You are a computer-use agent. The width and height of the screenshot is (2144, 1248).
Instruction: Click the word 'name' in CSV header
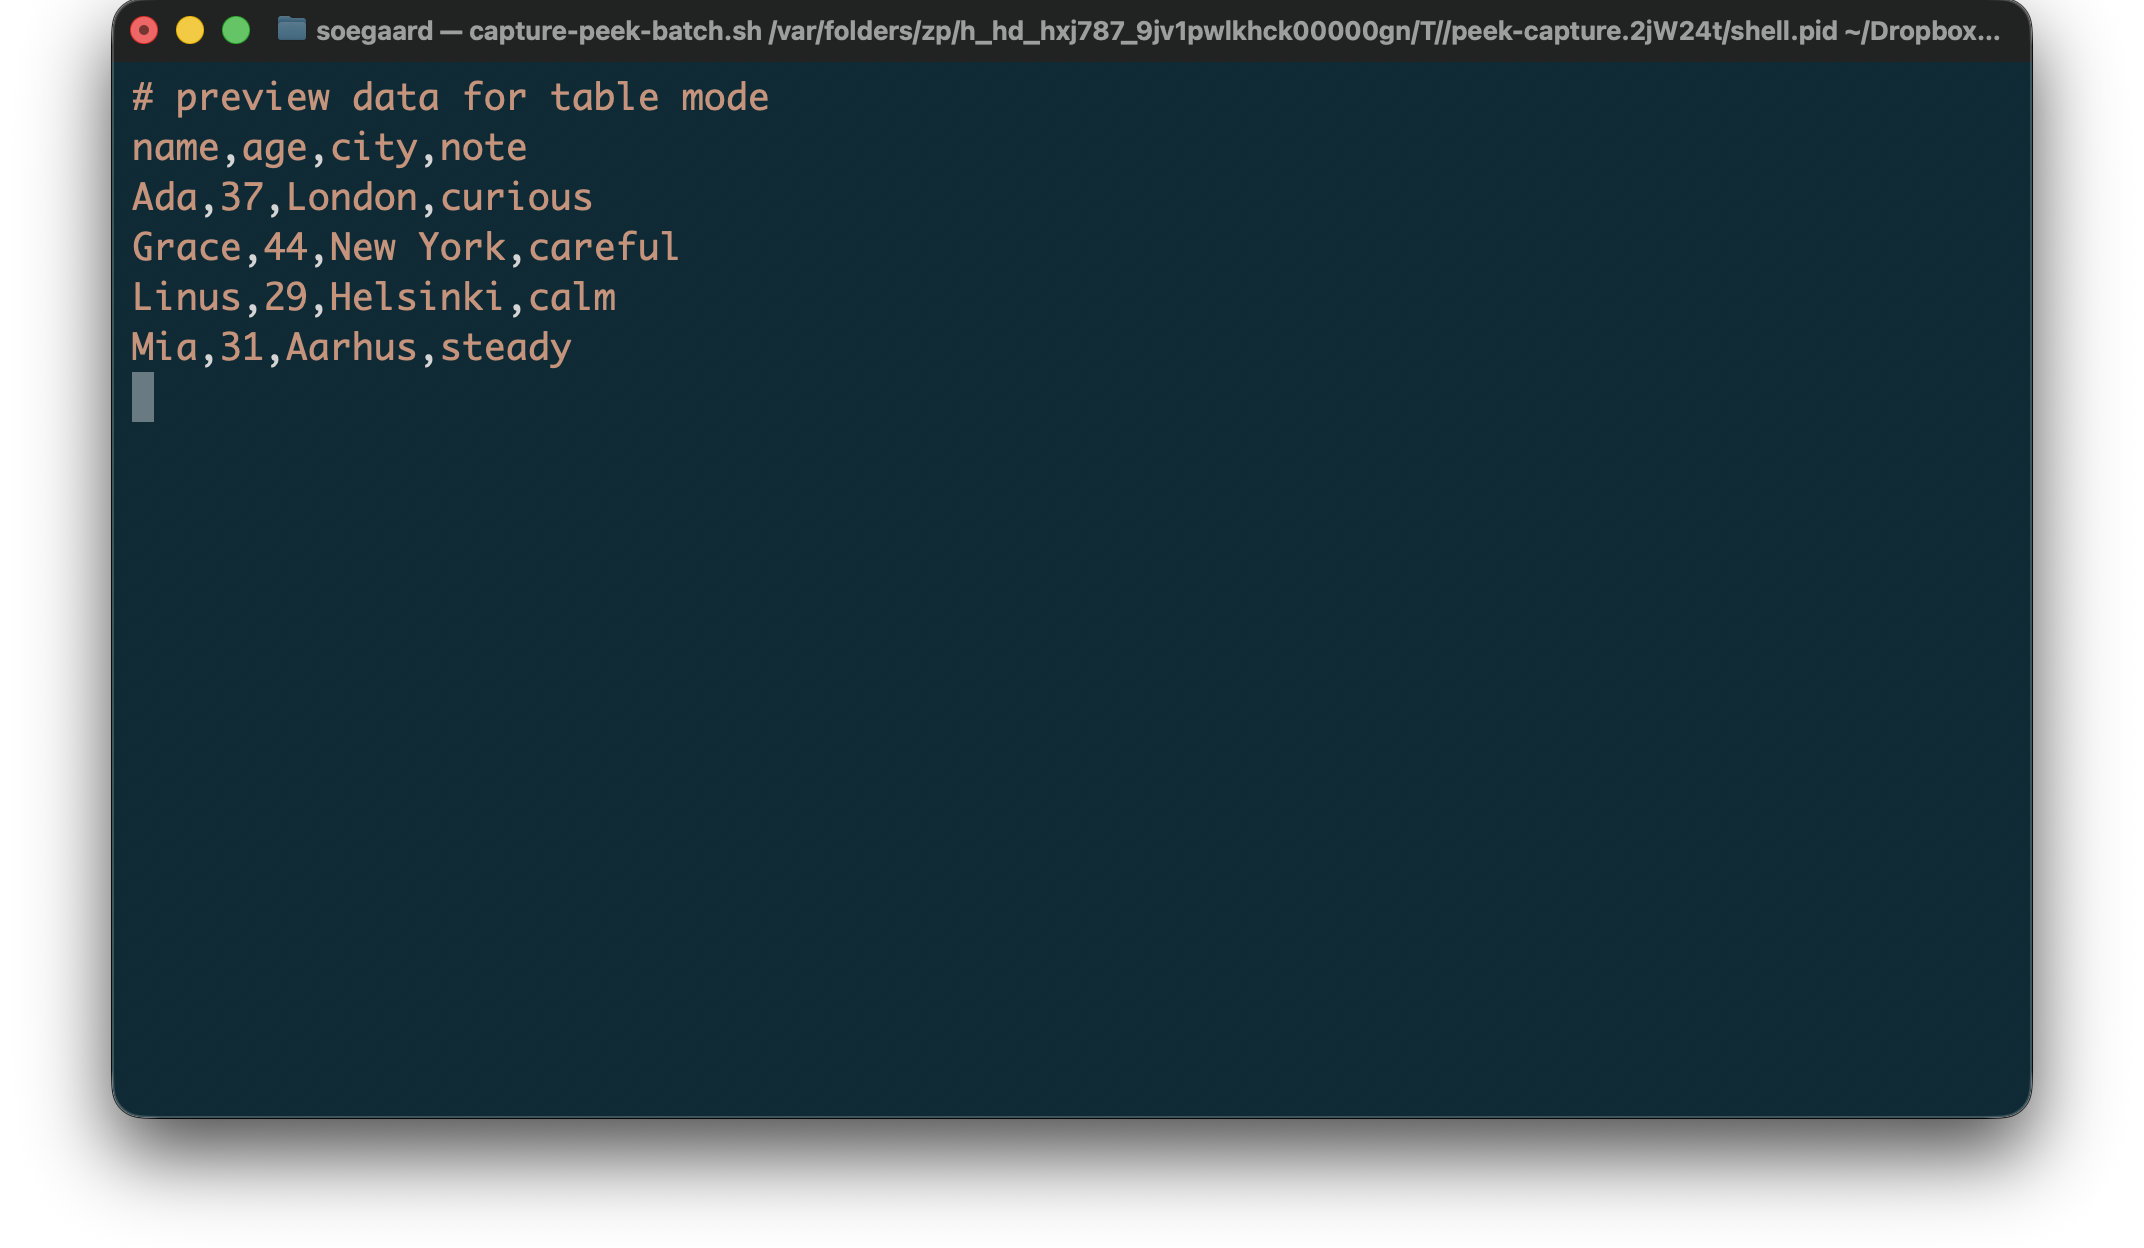(175, 148)
